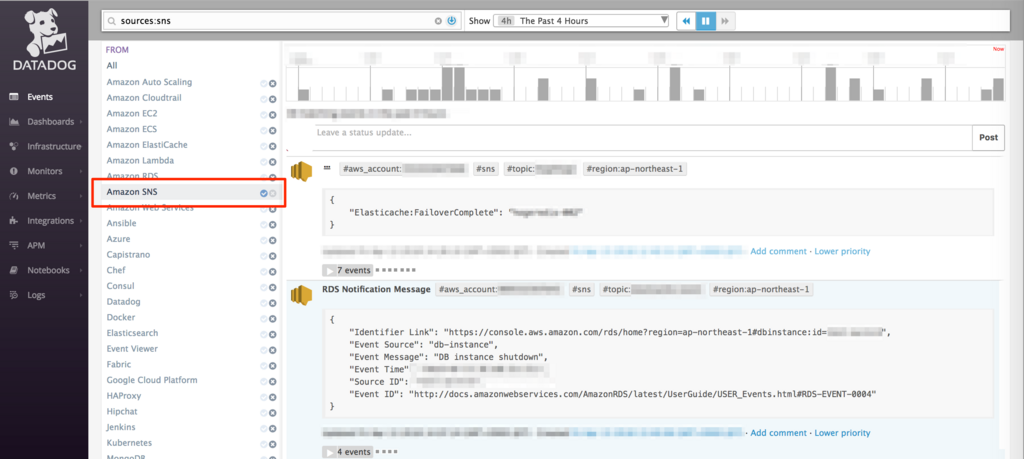Viewport: 1024px width, 459px height.
Task: Lower priority of RDS Notification event
Action: pos(842,433)
